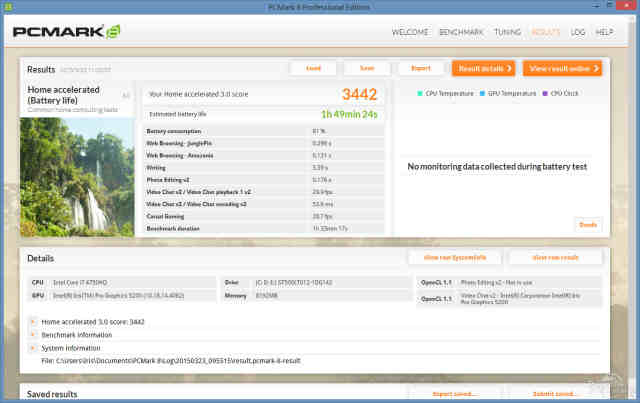Click View raw SystemInfo button
Viewport: 640px width, 403px height.
[x=455, y=258]
